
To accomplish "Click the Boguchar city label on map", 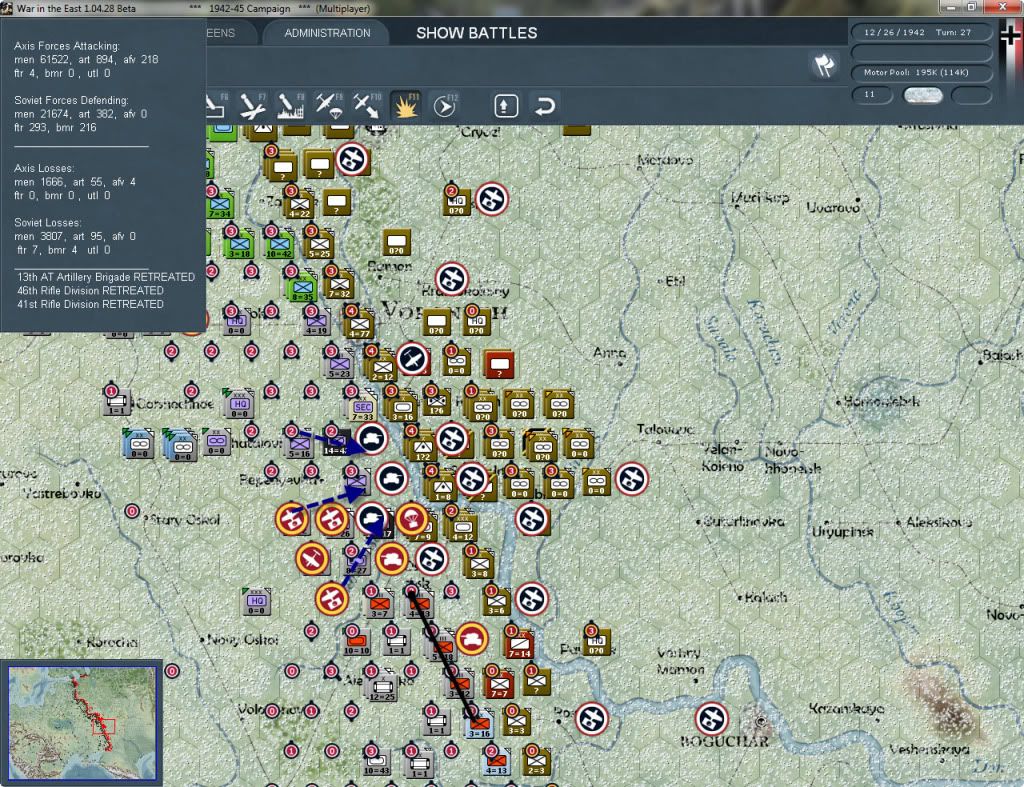I will tap(724, 741).
